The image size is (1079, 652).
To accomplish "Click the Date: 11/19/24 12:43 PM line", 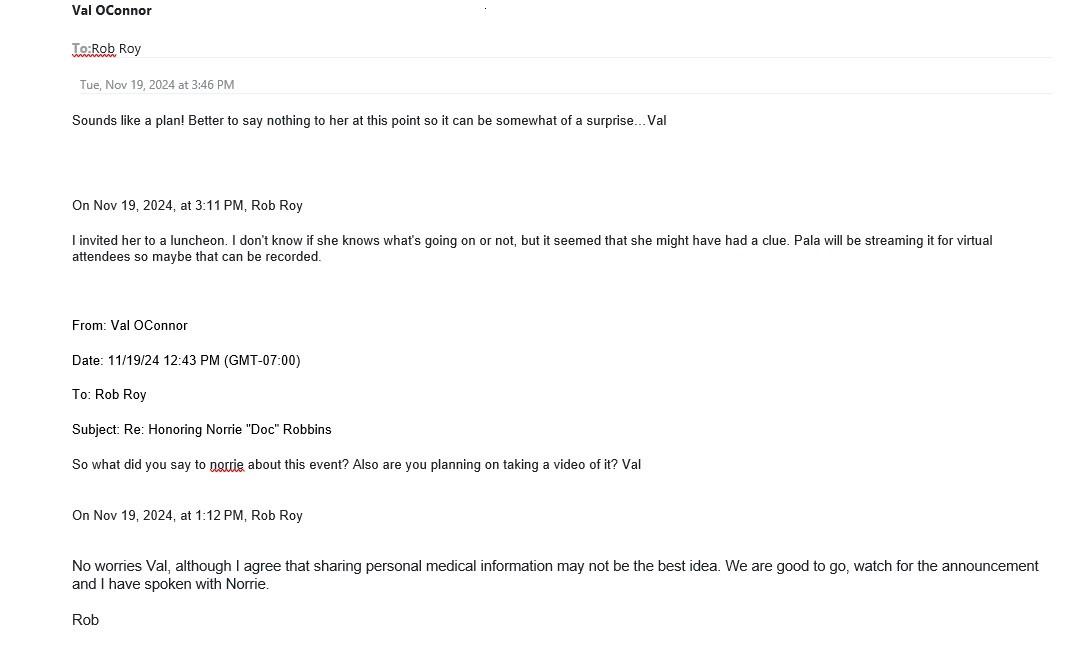I will 186,360.
